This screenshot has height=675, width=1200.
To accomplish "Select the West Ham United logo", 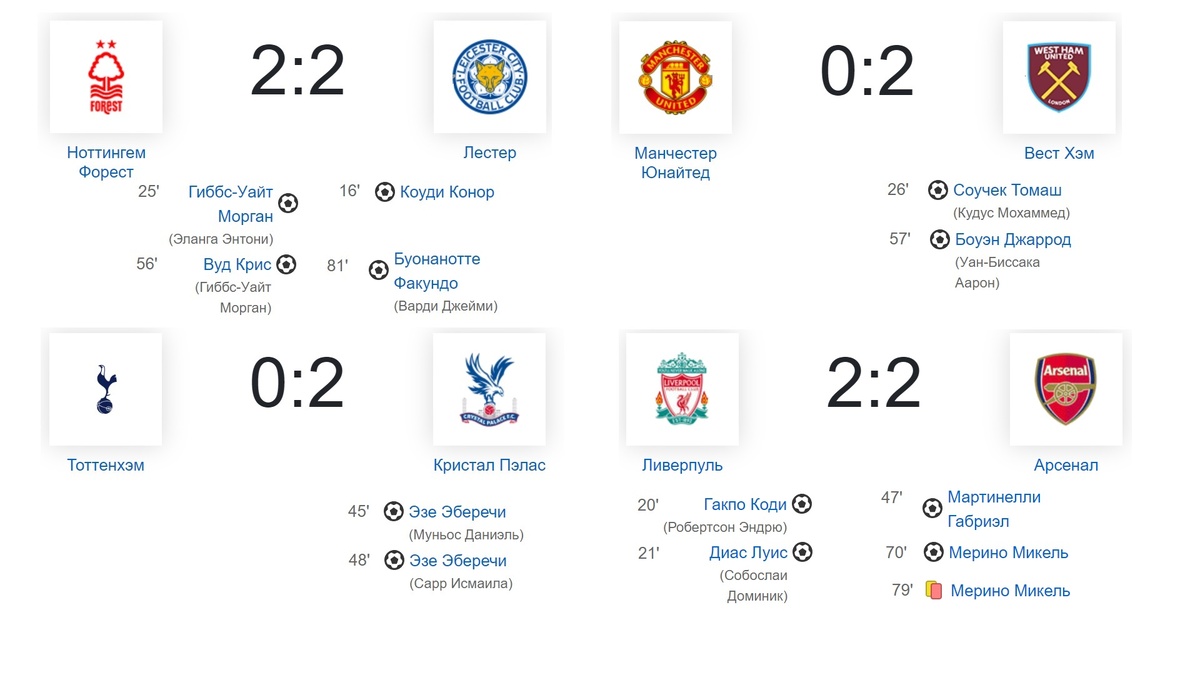I will [x=1059, y=77].
